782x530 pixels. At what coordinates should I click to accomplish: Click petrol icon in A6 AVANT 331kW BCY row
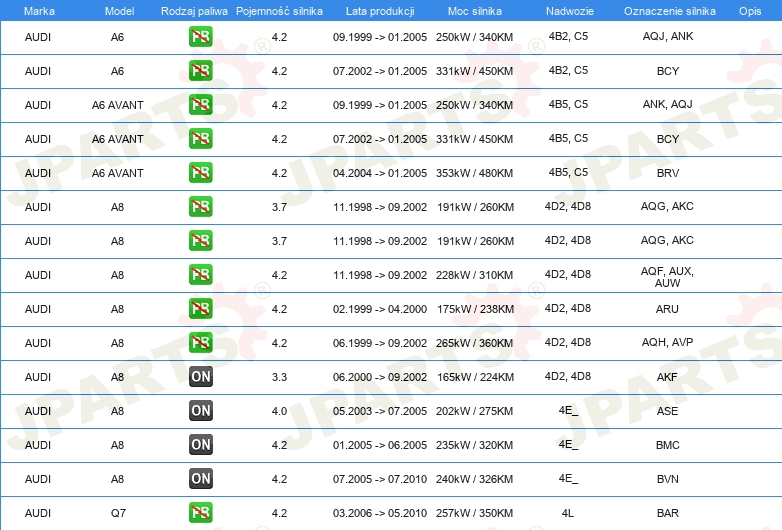(x=200, y=139)
